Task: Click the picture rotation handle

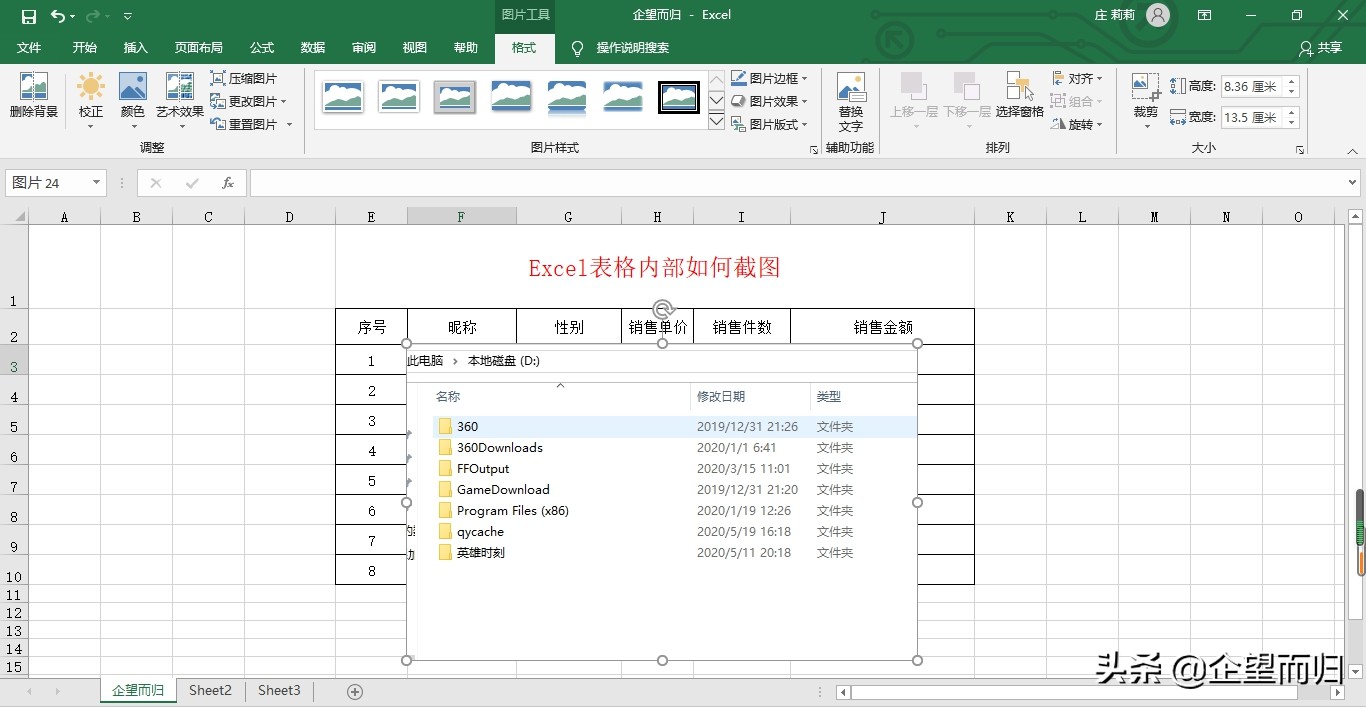Action: point(661,308)
